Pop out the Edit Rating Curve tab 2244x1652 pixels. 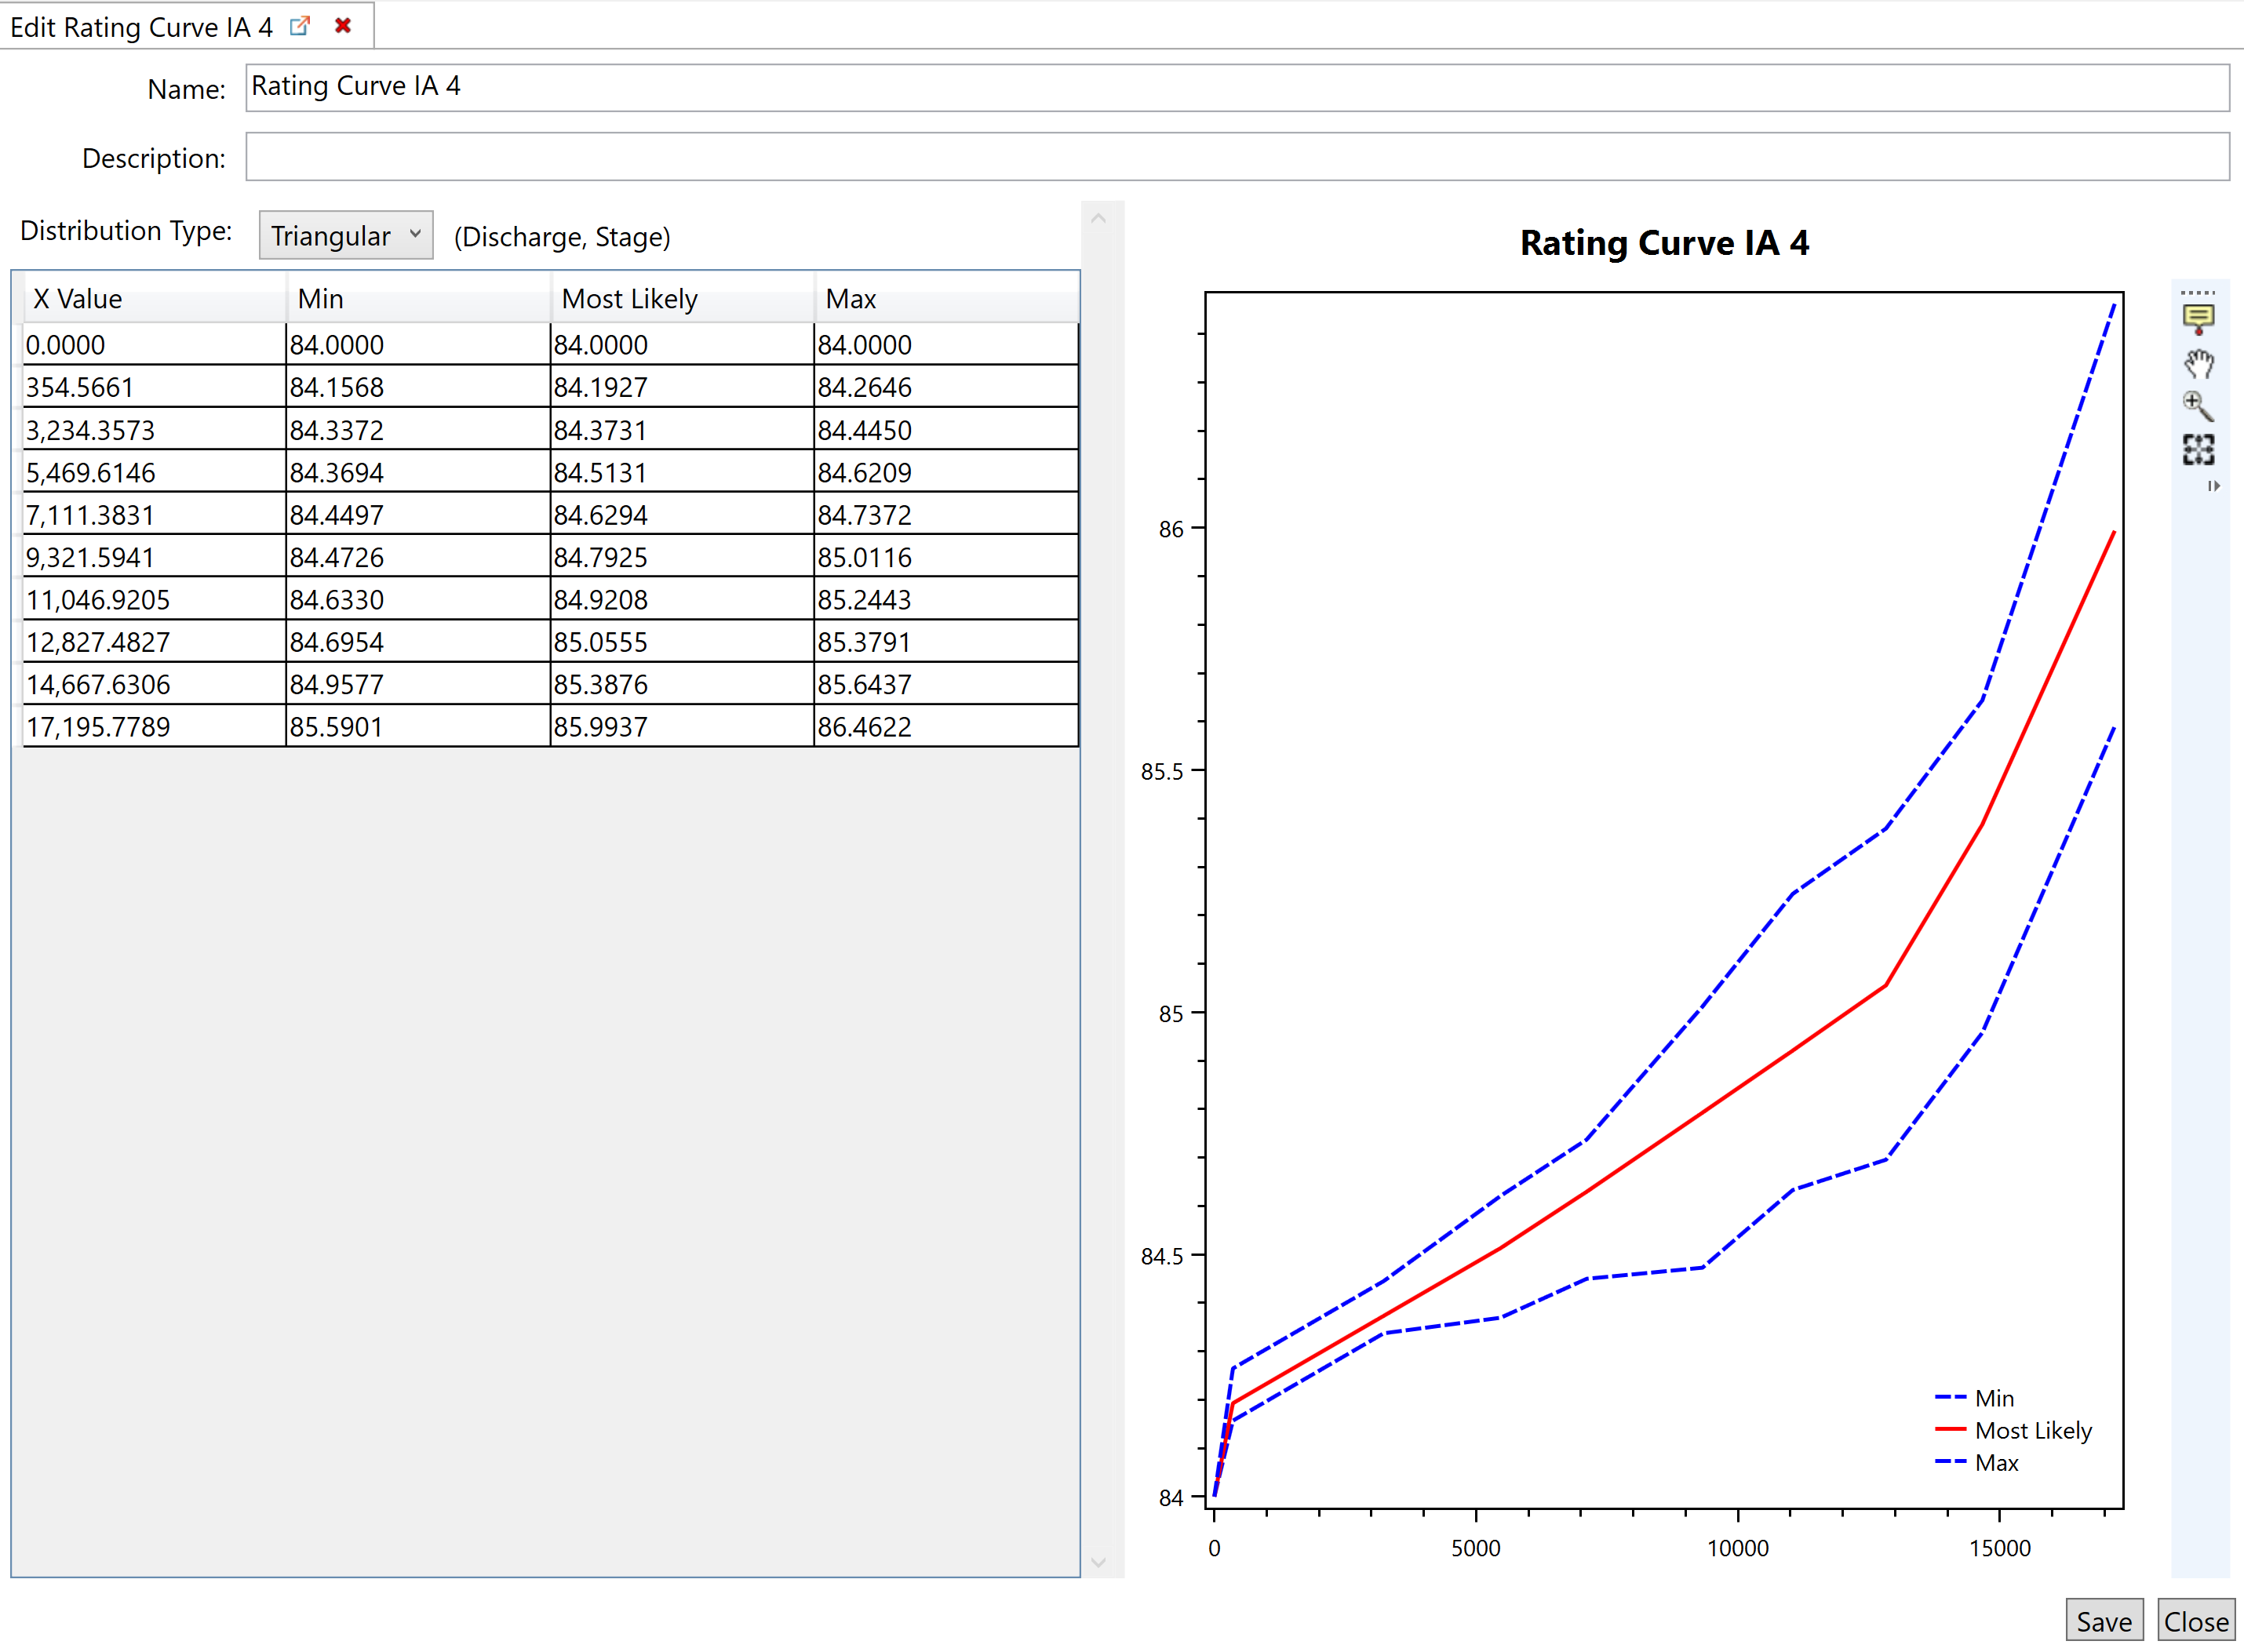300,26
